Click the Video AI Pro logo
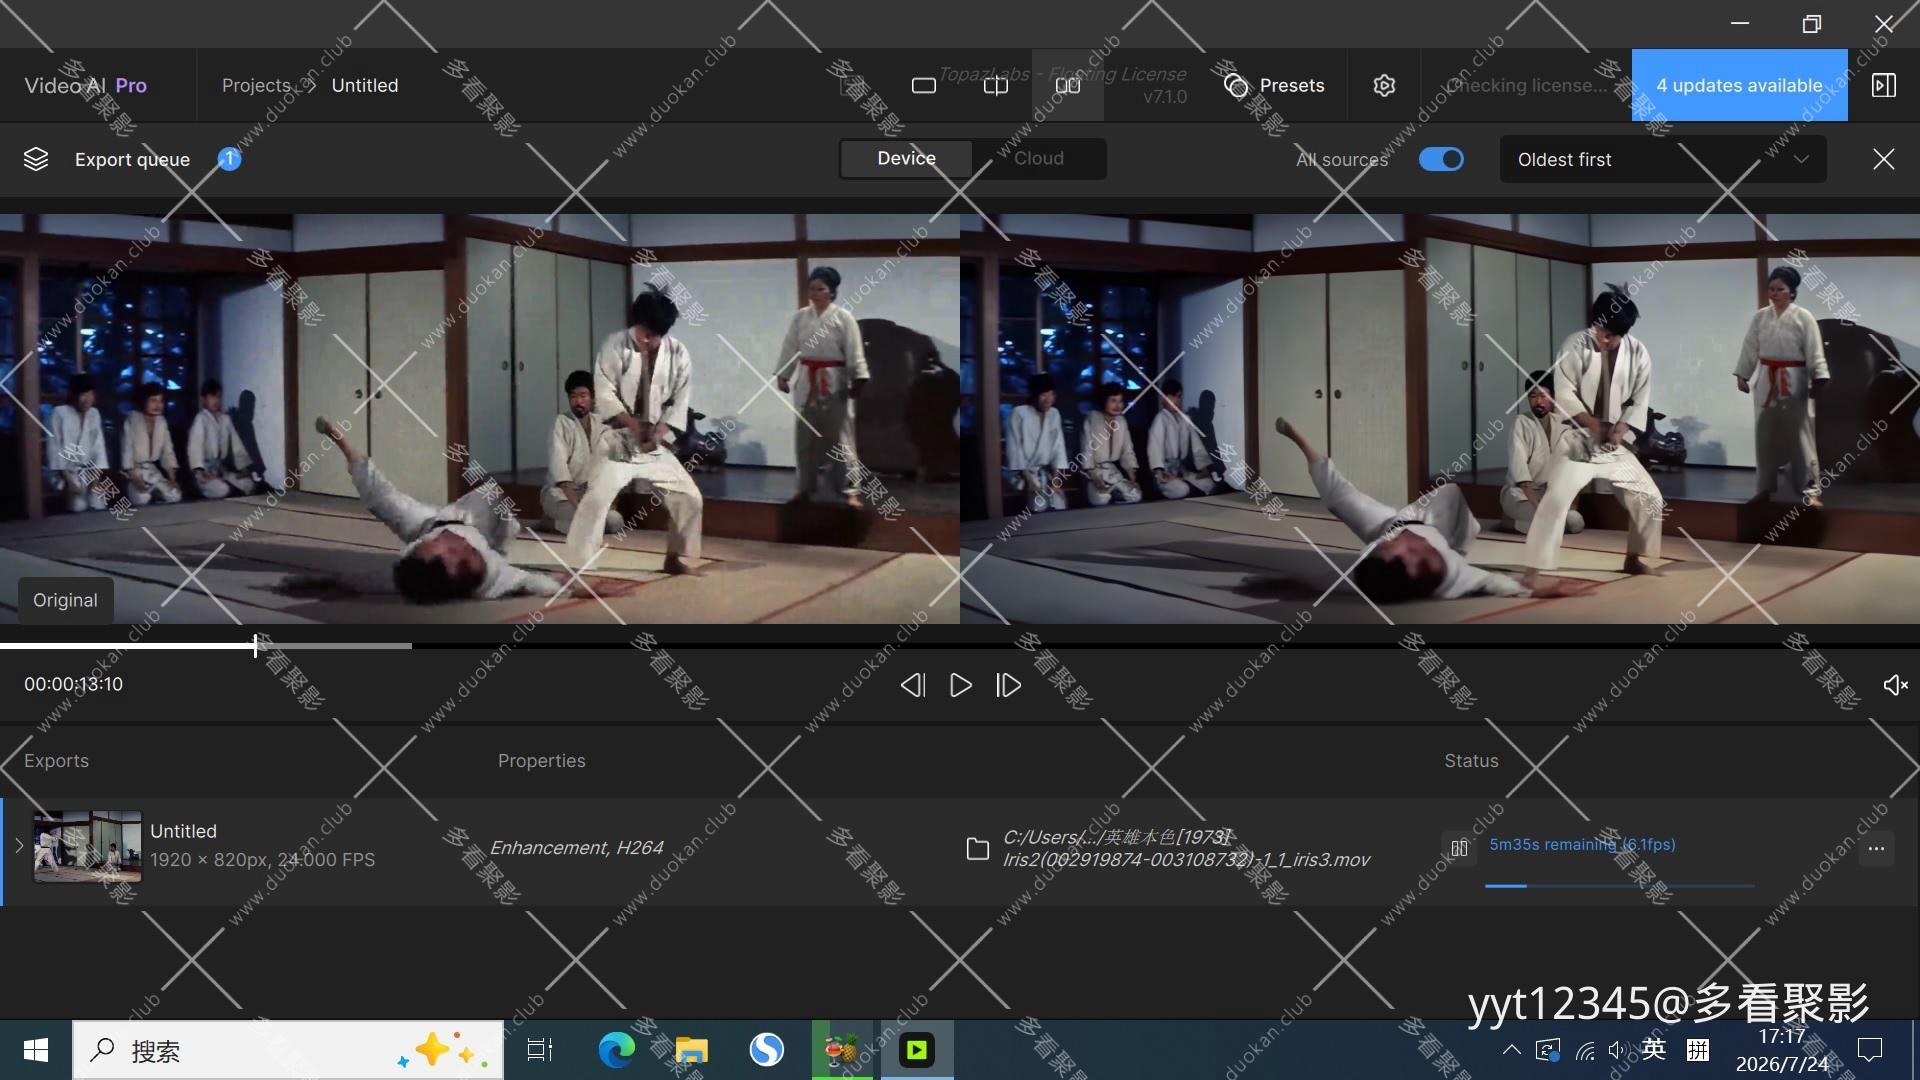Image resolution: width=1920 pixels, height=1080 pixels. point(86,86)
